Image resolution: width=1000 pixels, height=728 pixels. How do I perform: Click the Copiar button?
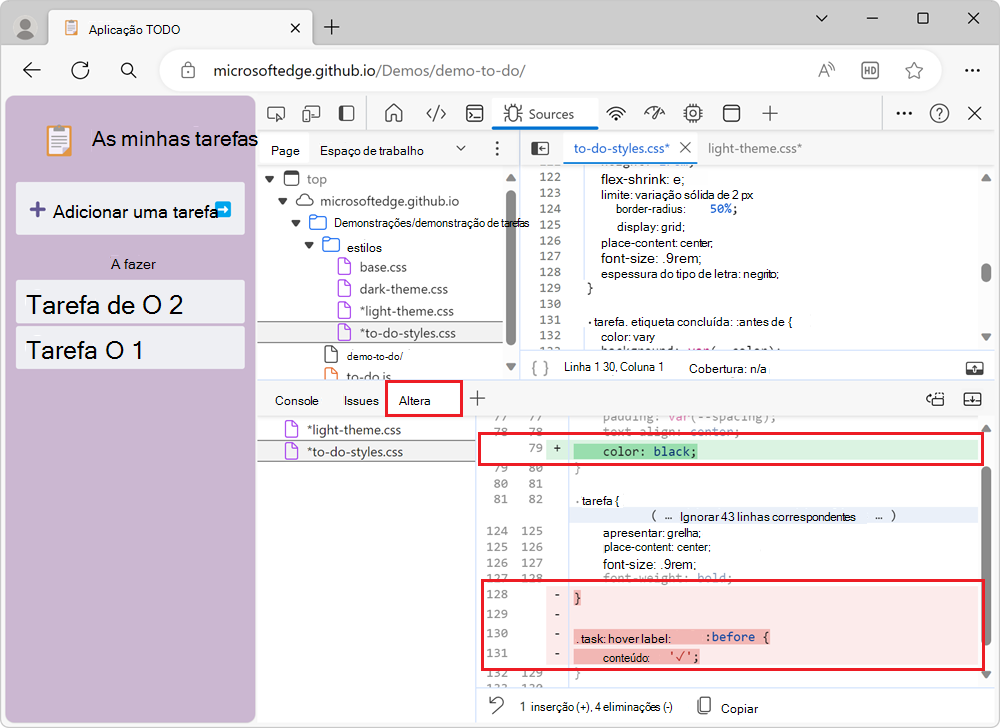pos(728,708)
